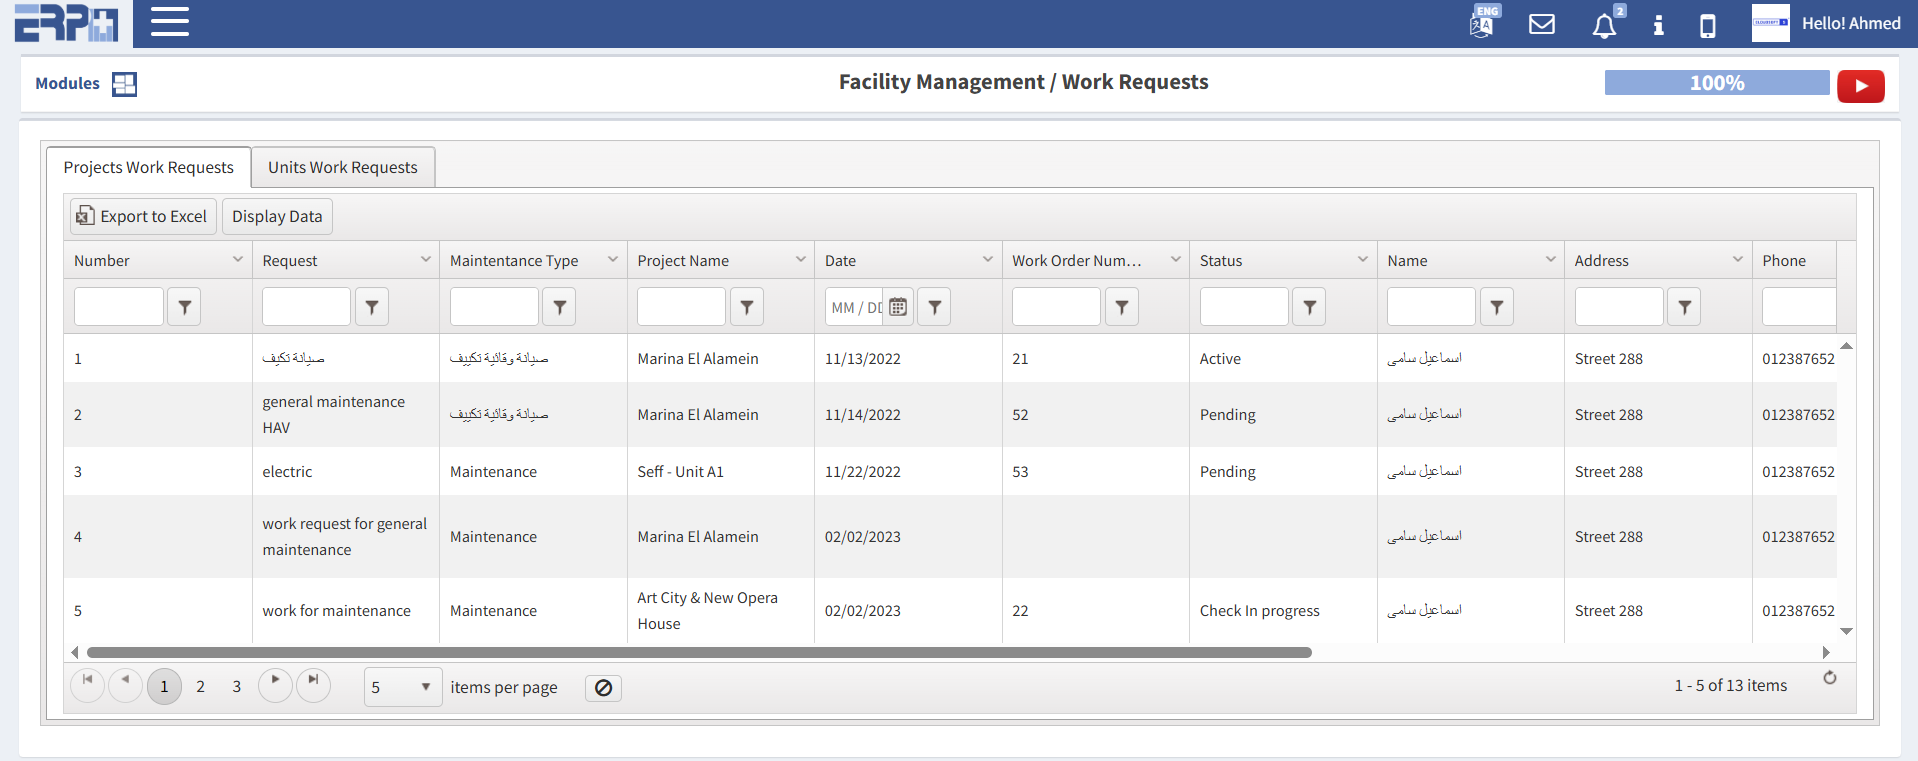
Task: Switch language using the ENG translate icon
Action: (x=1482, y=23)
